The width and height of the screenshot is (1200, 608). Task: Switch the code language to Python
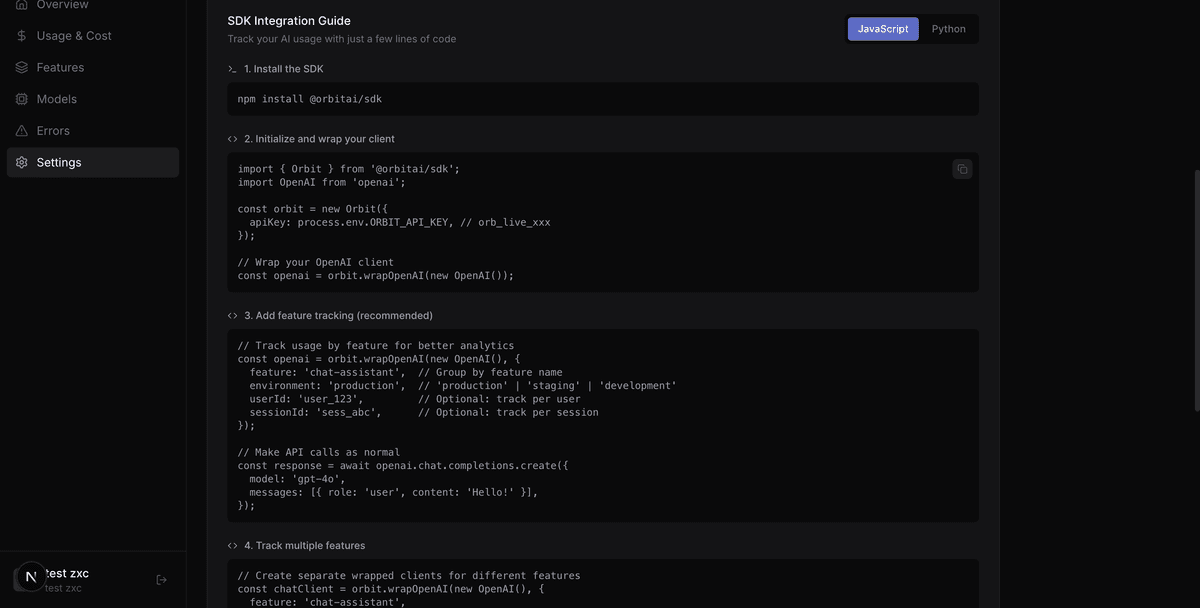pyautogui.click(x=948, y=28)
